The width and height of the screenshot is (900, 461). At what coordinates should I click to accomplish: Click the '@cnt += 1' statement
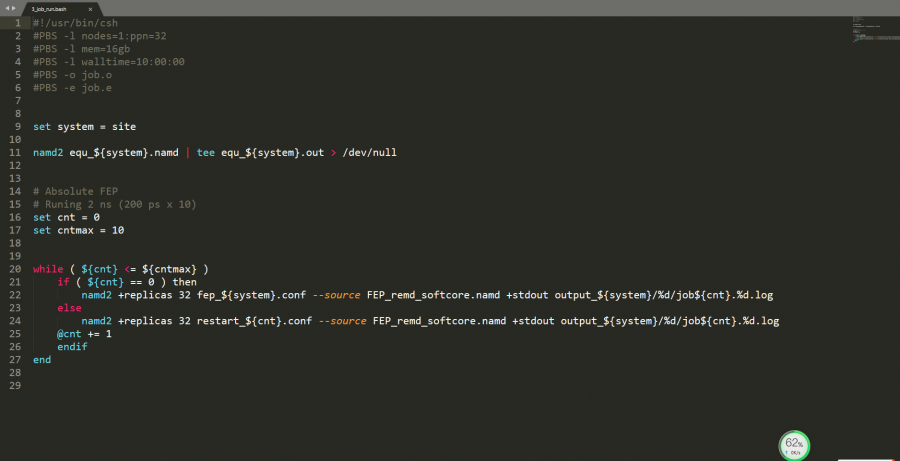pyautogui.click(x=84, y=334)
